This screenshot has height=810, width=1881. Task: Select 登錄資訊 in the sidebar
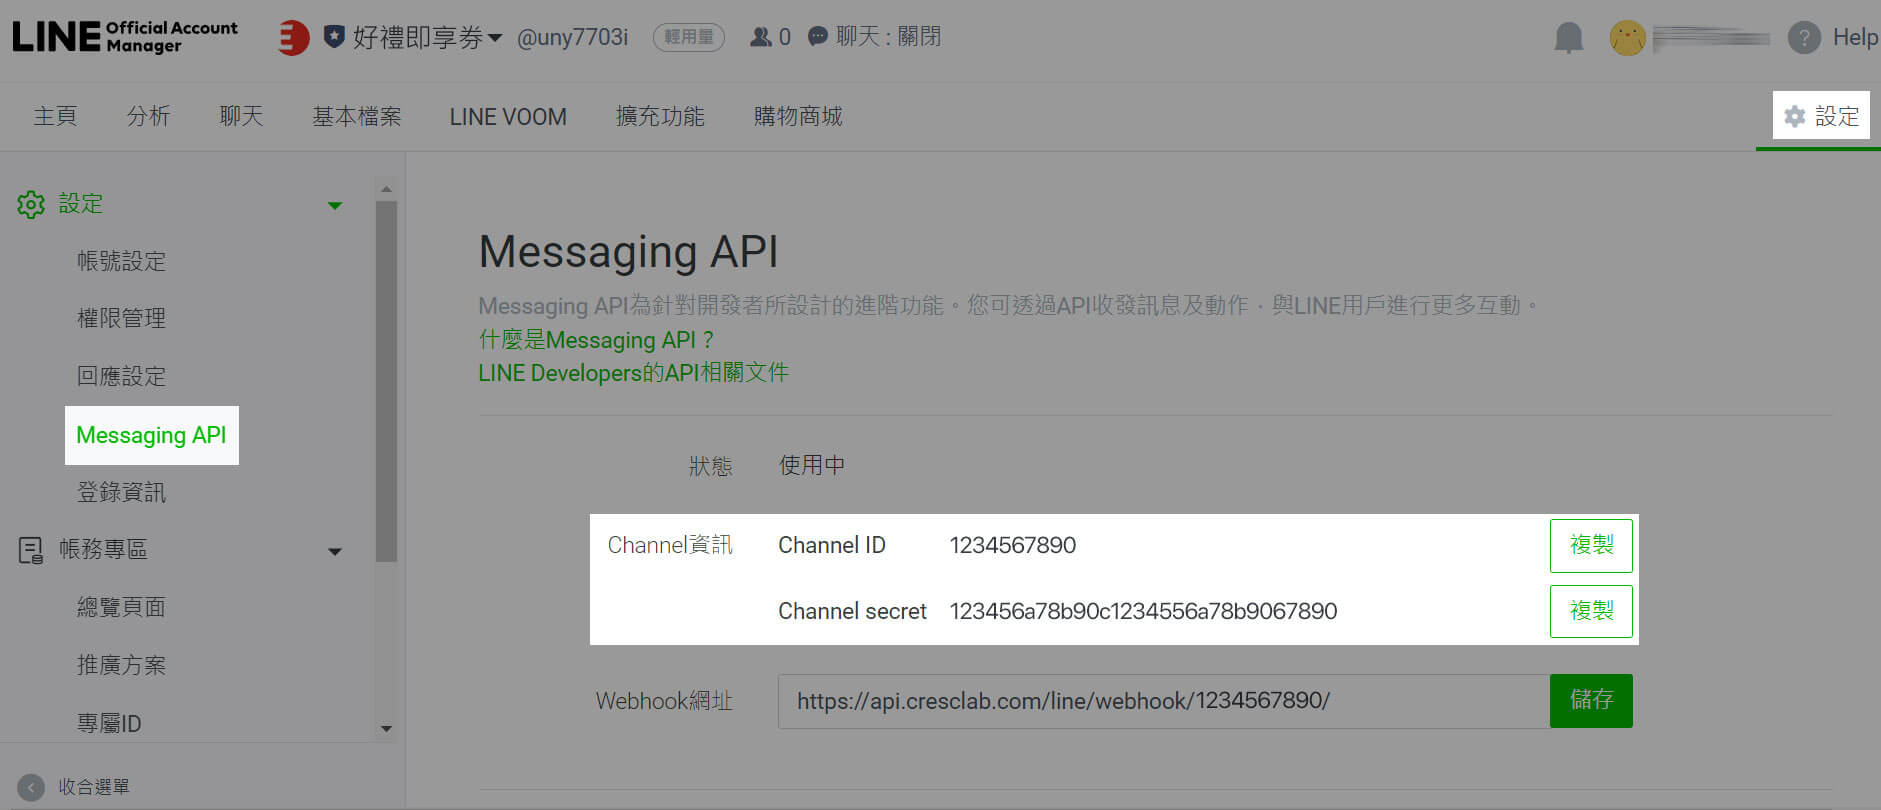(121, 492)
